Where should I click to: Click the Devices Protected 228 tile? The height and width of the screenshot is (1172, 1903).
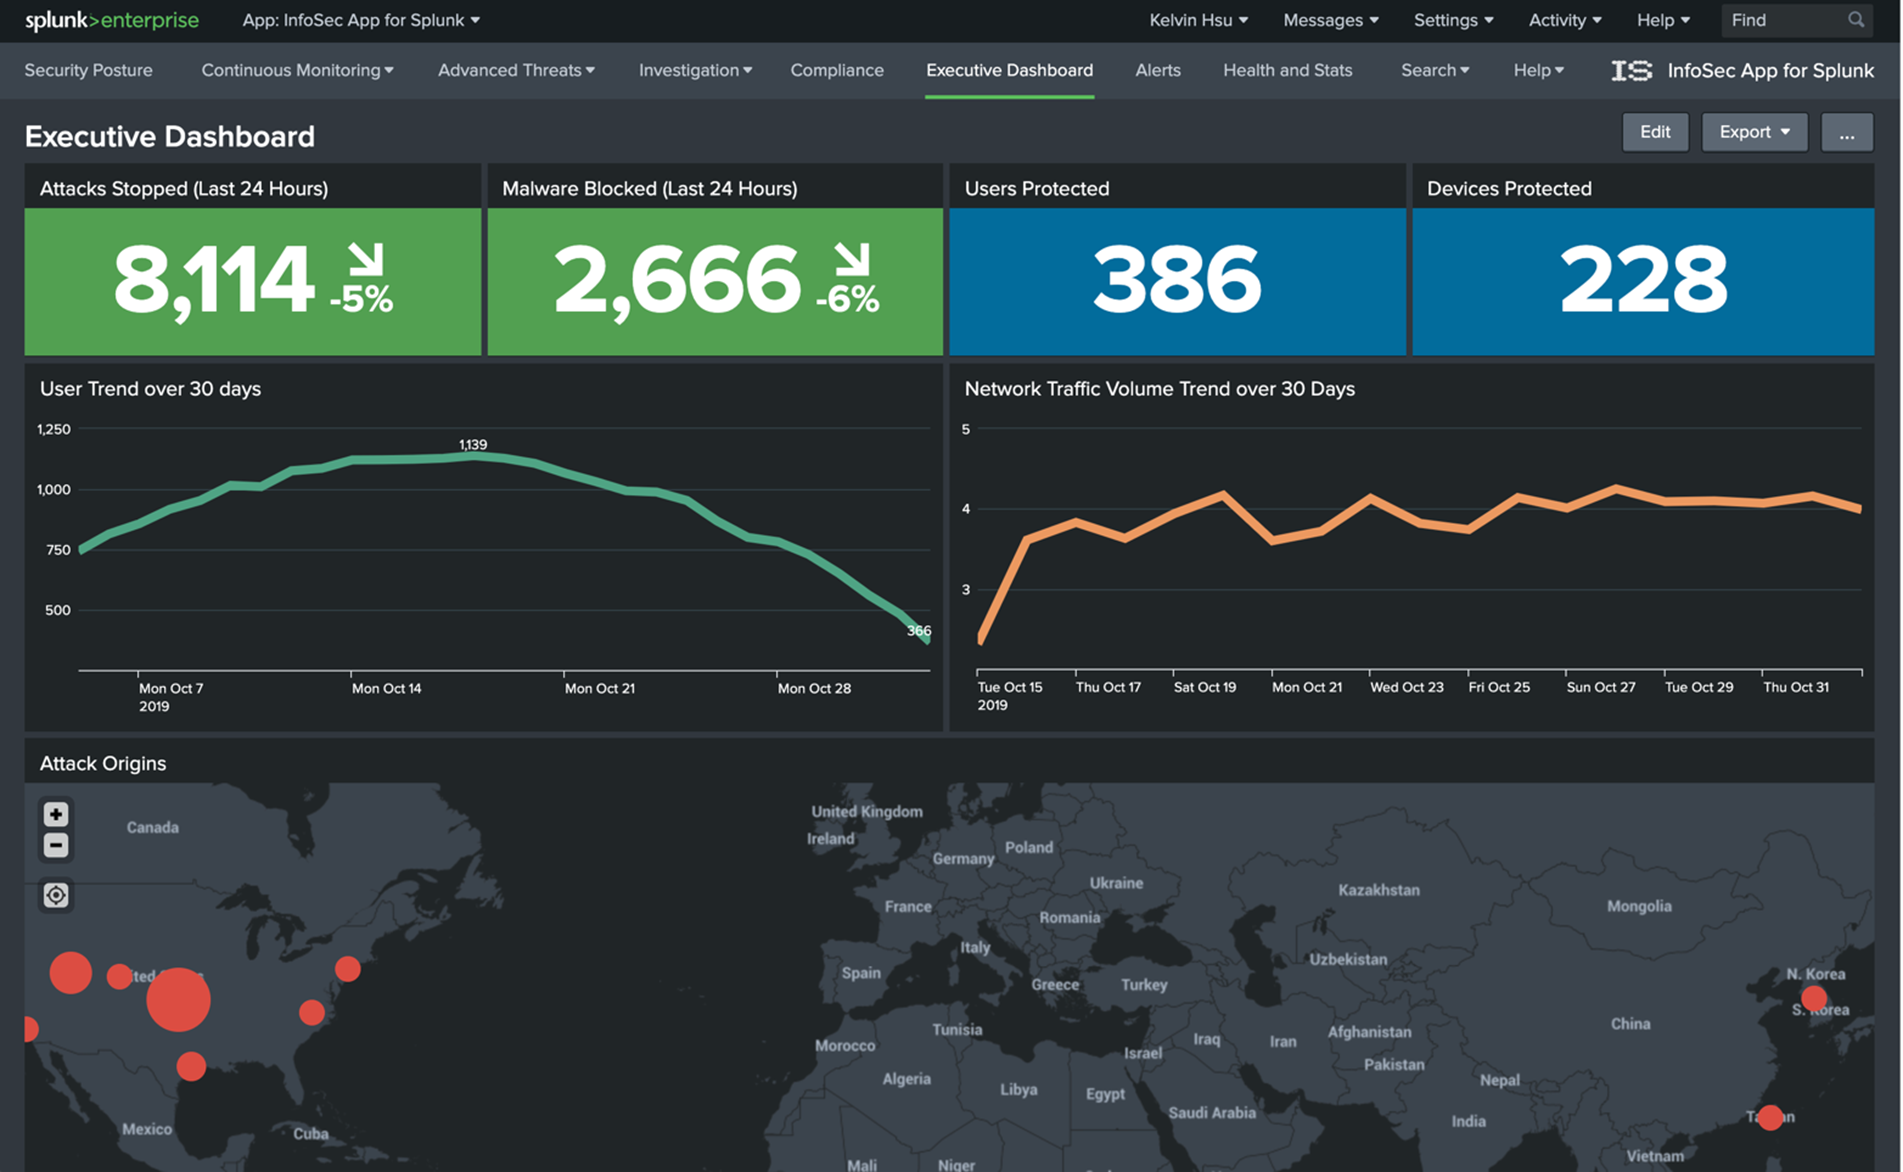pyautogui.click(x=1643, y=281)
